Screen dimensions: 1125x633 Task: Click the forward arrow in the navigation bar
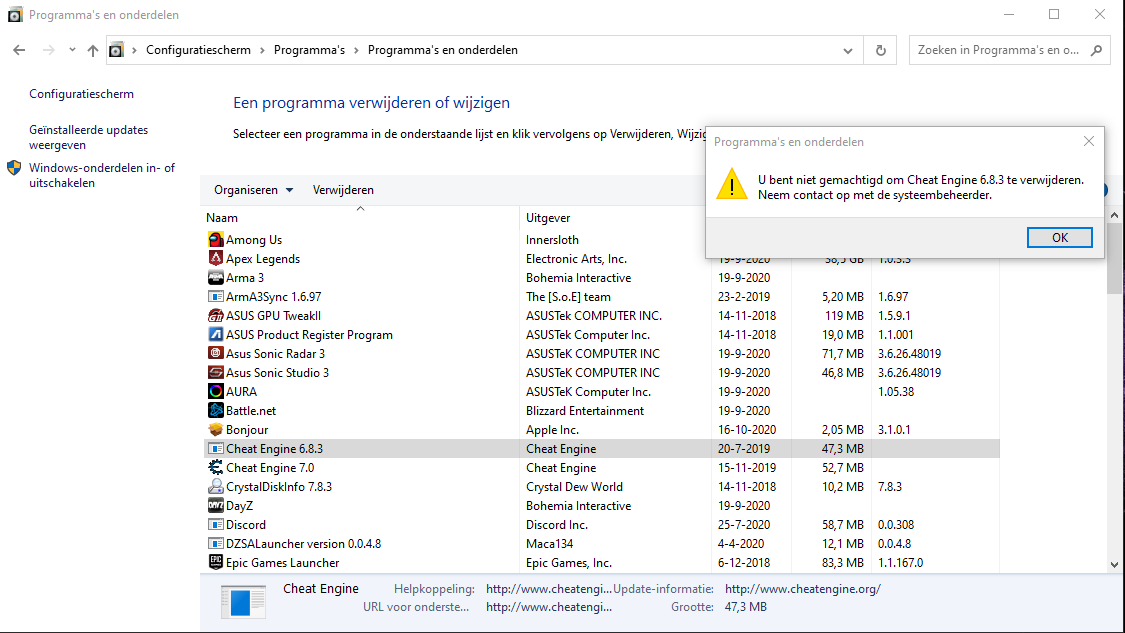pos(48,50)
